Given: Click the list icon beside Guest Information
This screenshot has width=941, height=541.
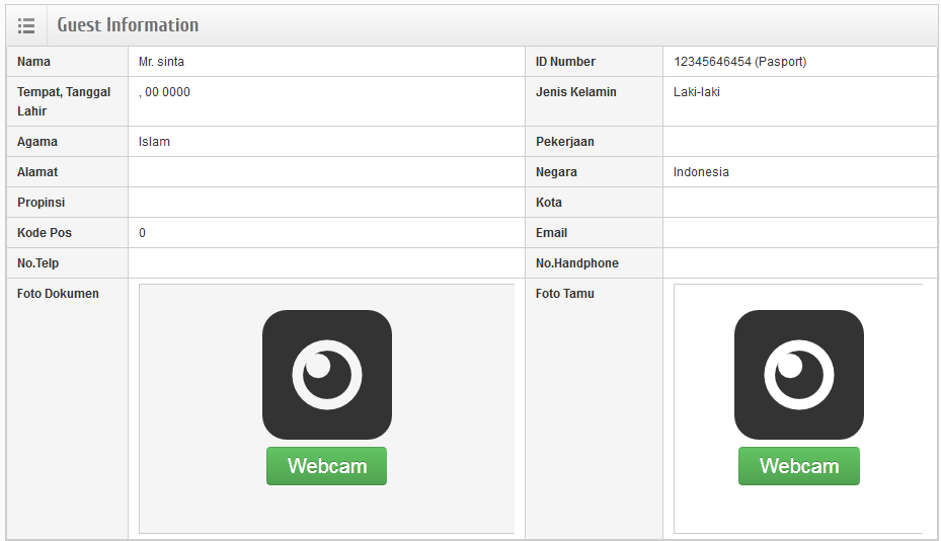Looking at the screenshot, I should (27, 26).
